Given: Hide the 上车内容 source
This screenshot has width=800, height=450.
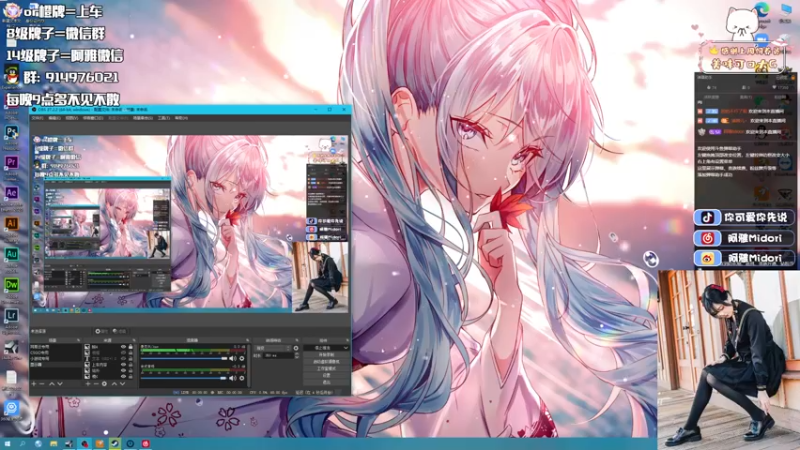Looking at the screenshot, I should 123,365.
